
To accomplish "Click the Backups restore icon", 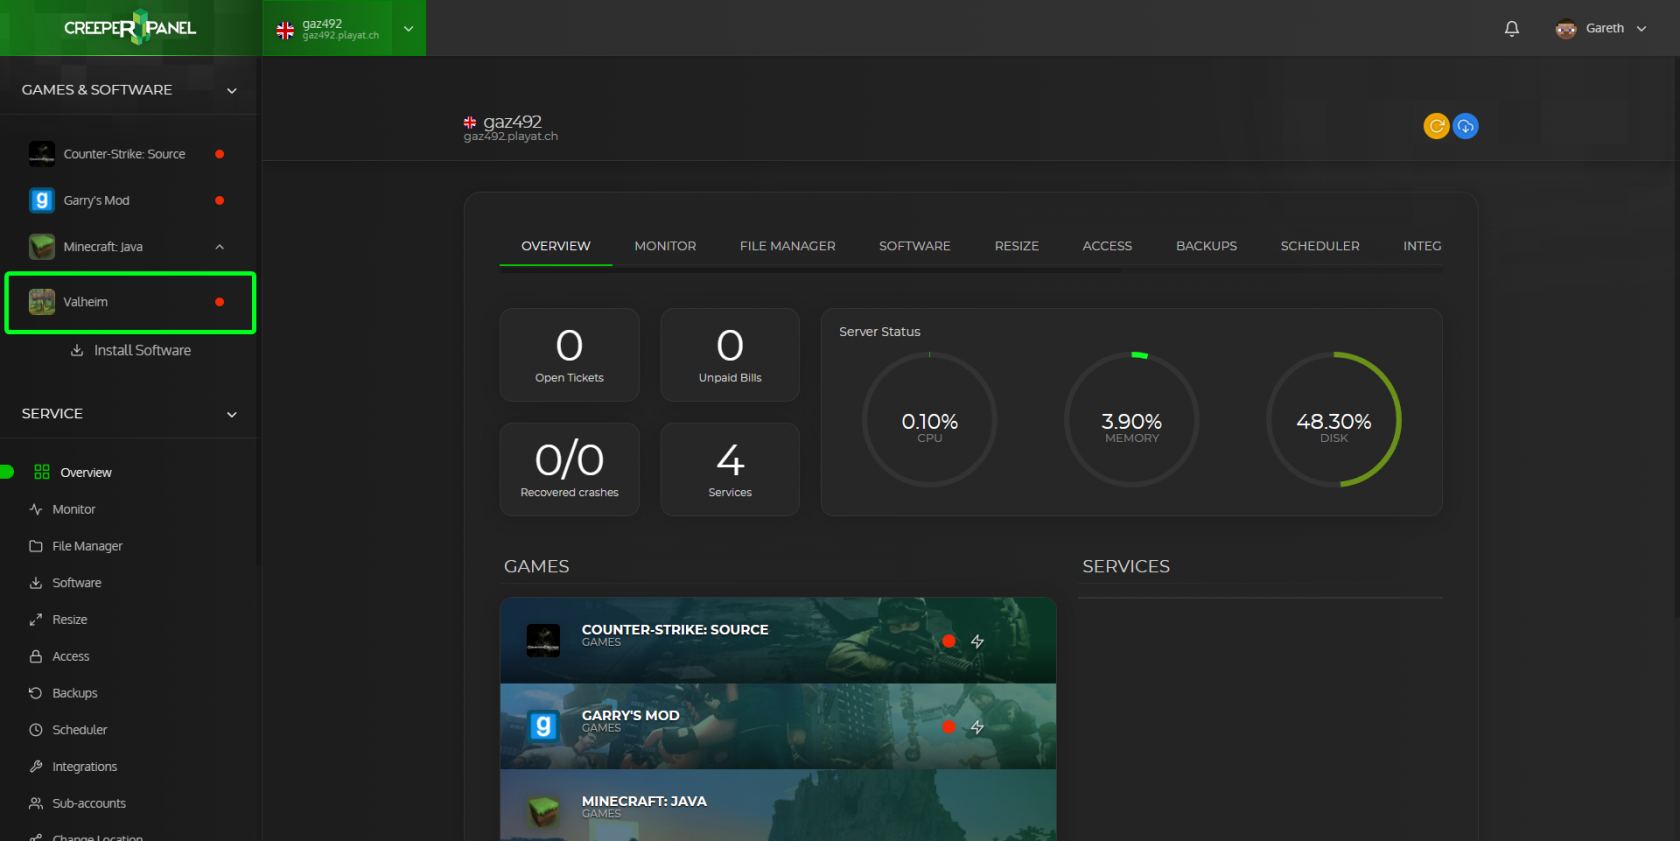I will (36, 693).
